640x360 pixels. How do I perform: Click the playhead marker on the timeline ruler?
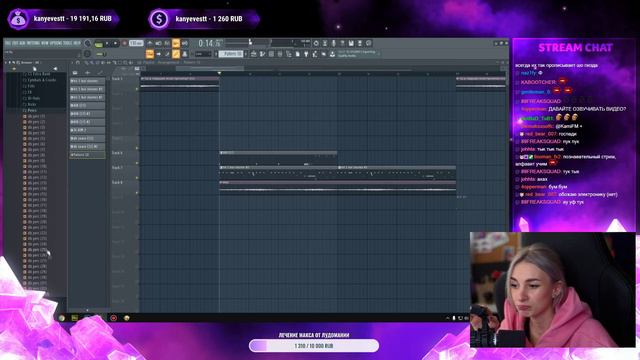pos(219,73)
